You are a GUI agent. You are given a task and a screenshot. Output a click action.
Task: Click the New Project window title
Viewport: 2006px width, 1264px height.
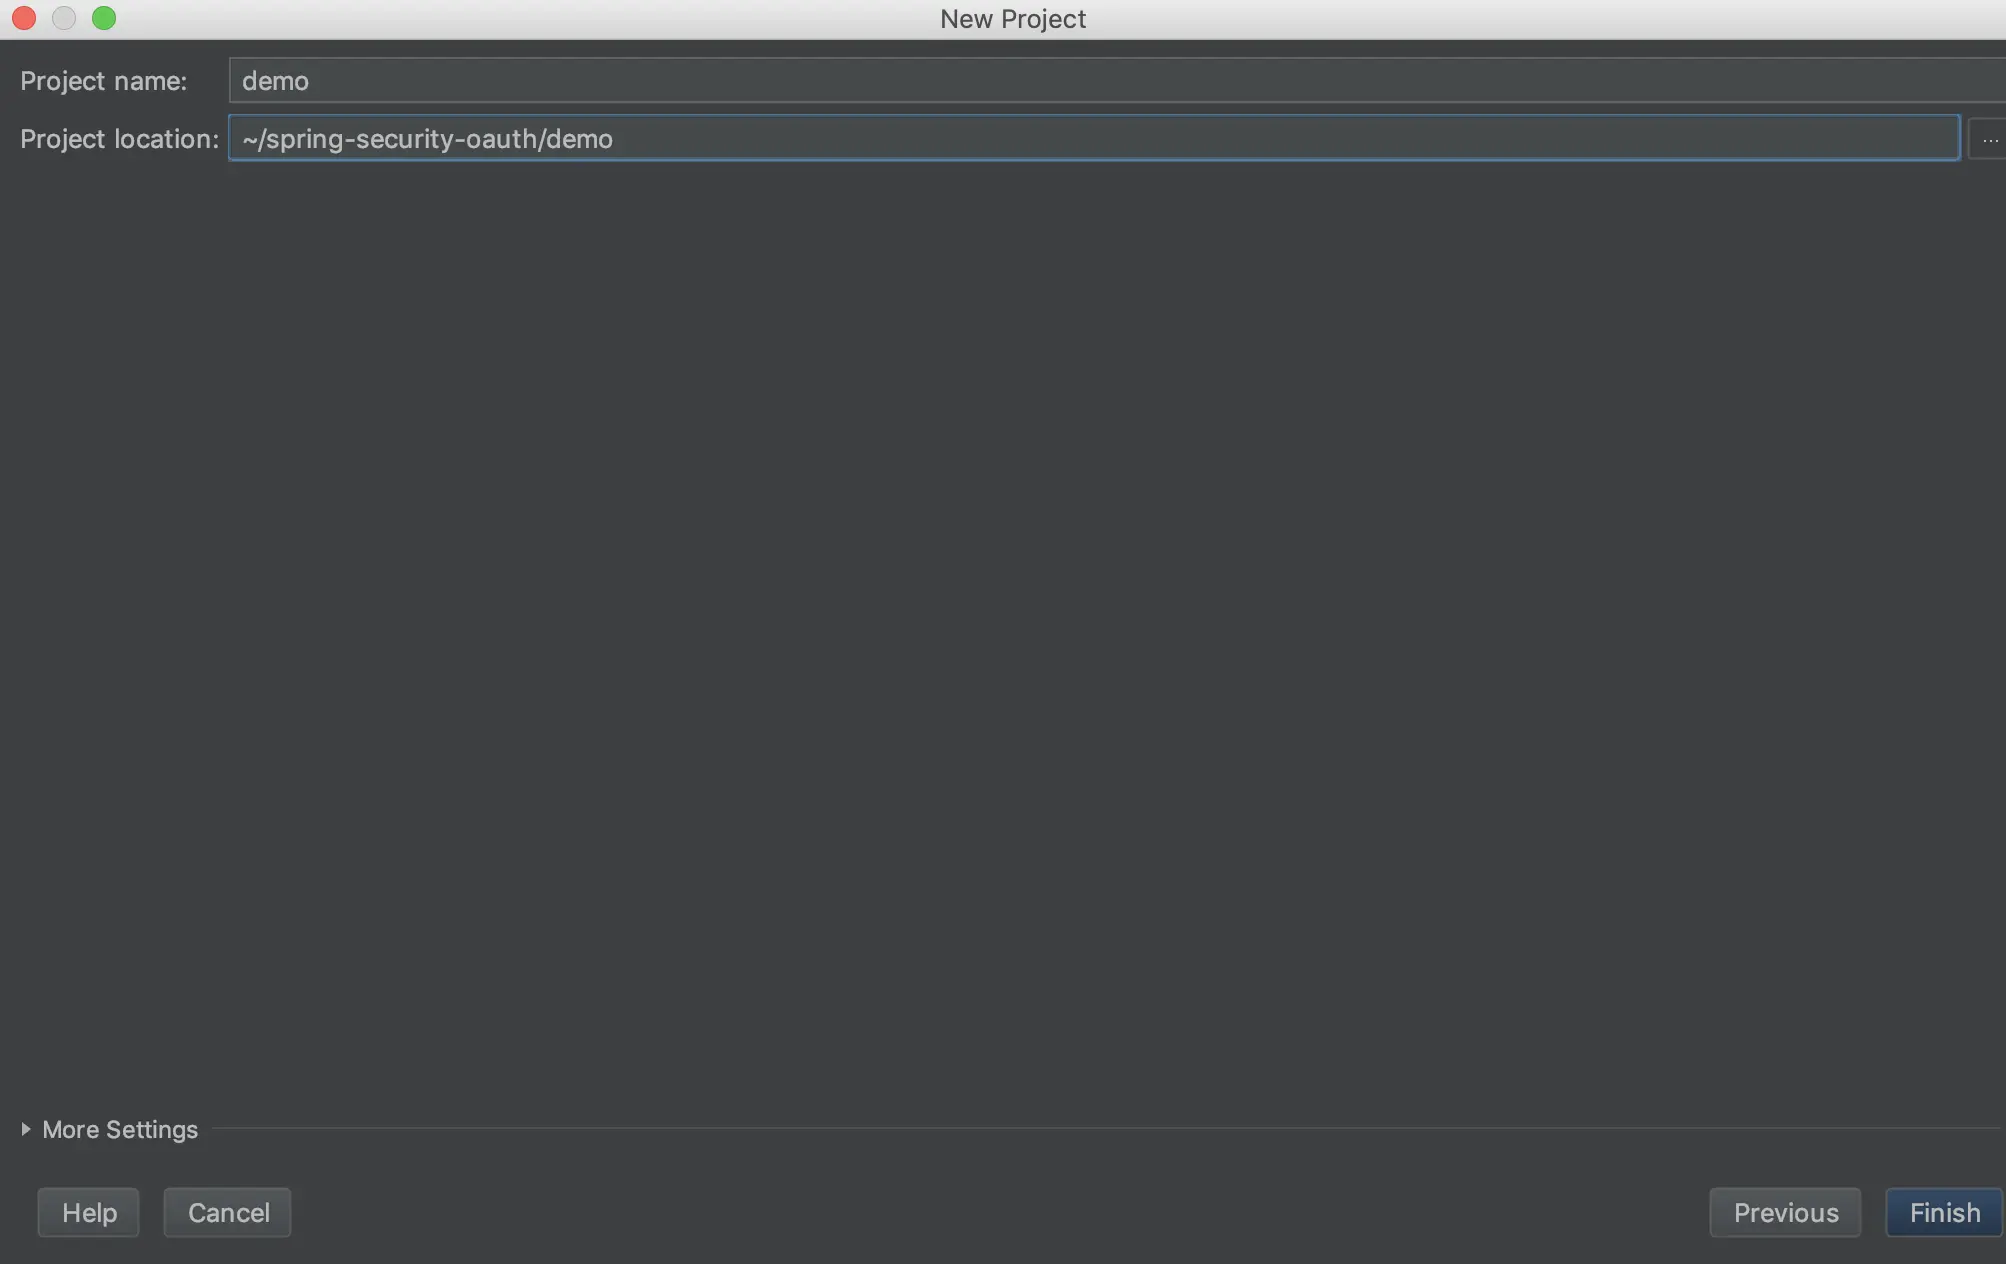[1012, 19]
